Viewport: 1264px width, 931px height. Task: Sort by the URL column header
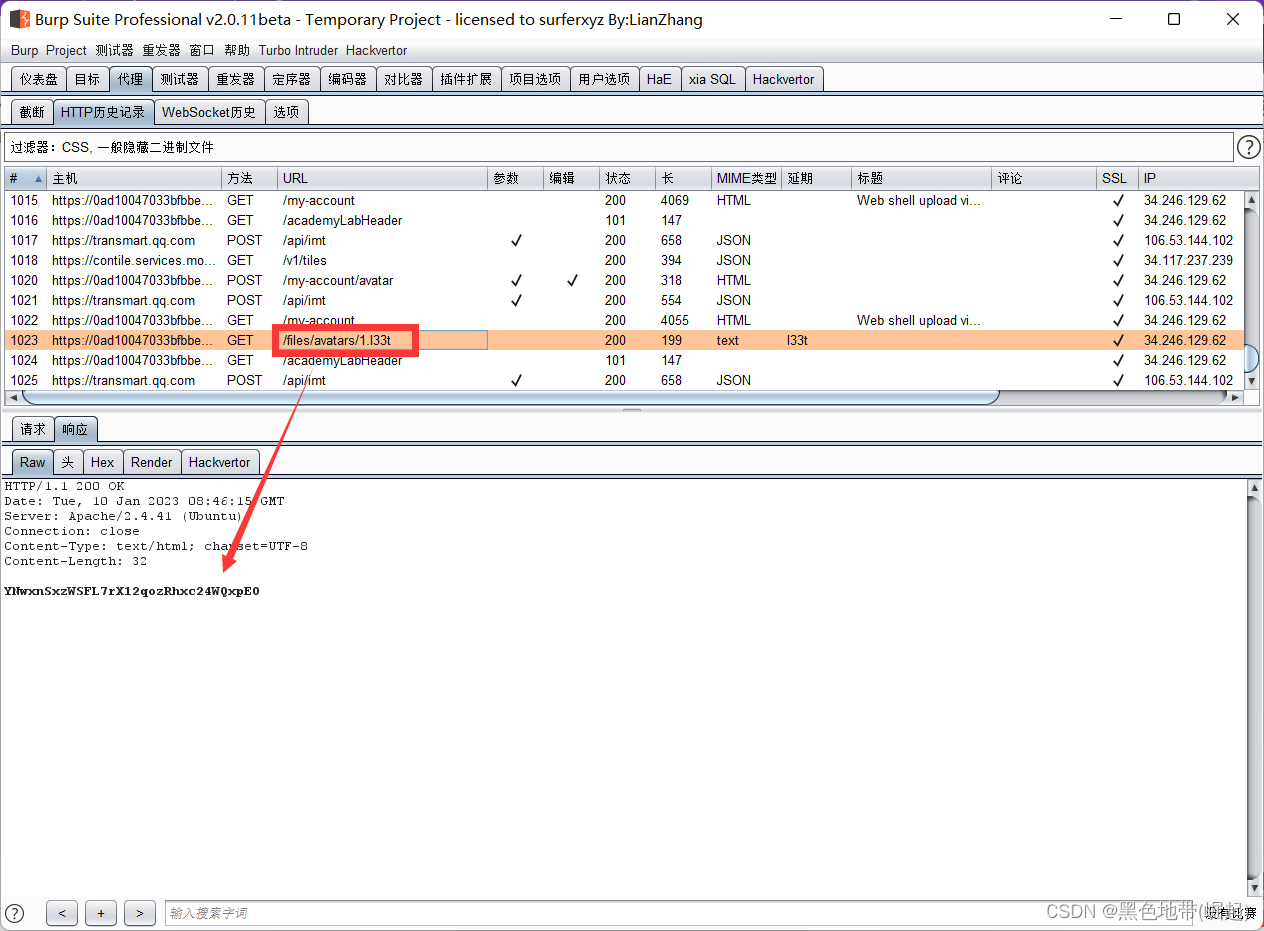382,178
